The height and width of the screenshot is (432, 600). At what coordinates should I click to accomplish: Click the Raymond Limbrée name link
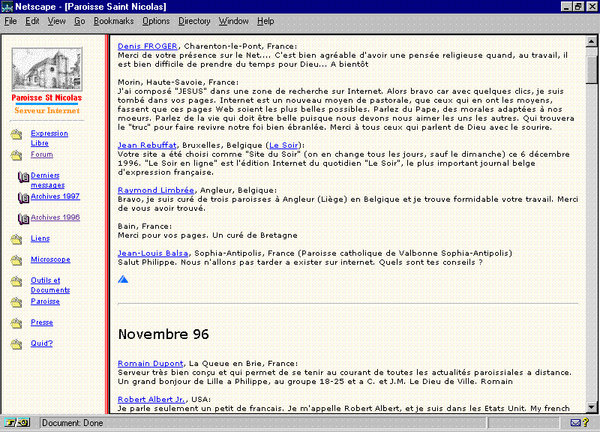tap(156, 190)
